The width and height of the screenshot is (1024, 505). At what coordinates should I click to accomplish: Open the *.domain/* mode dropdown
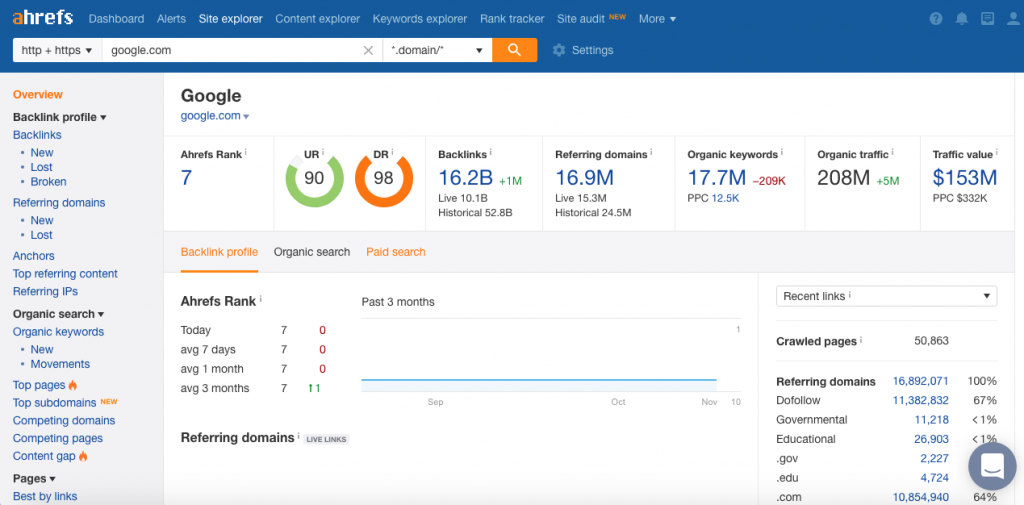point(438,50)
